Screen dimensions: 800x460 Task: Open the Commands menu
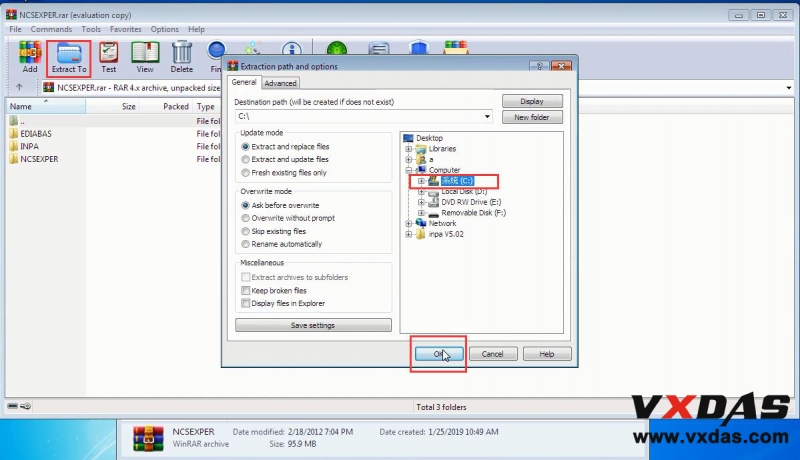pos(51,29)
